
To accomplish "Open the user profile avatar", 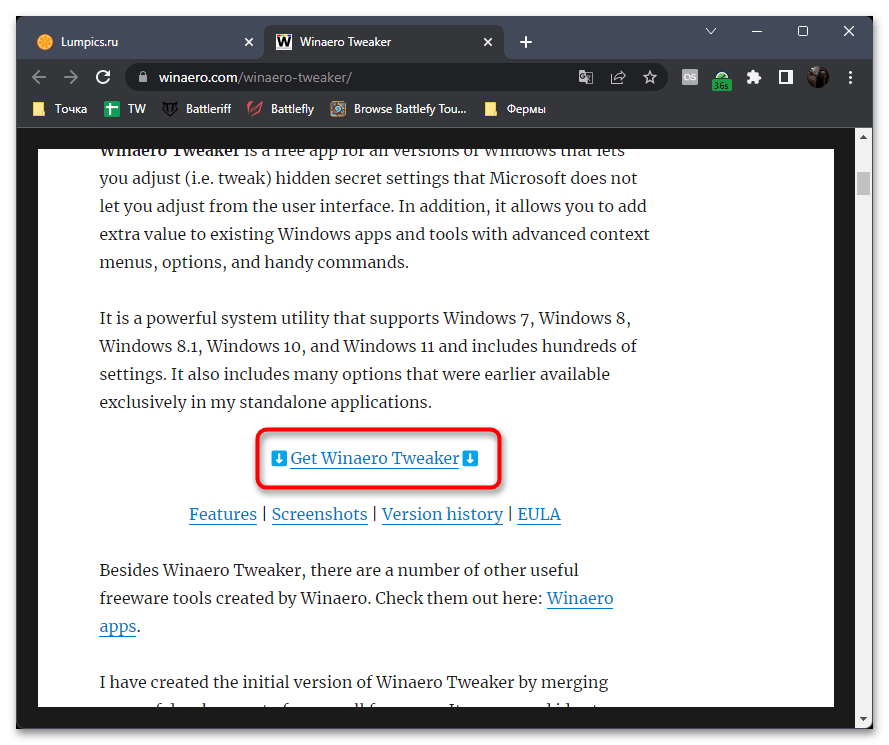I will coord(818,77).
